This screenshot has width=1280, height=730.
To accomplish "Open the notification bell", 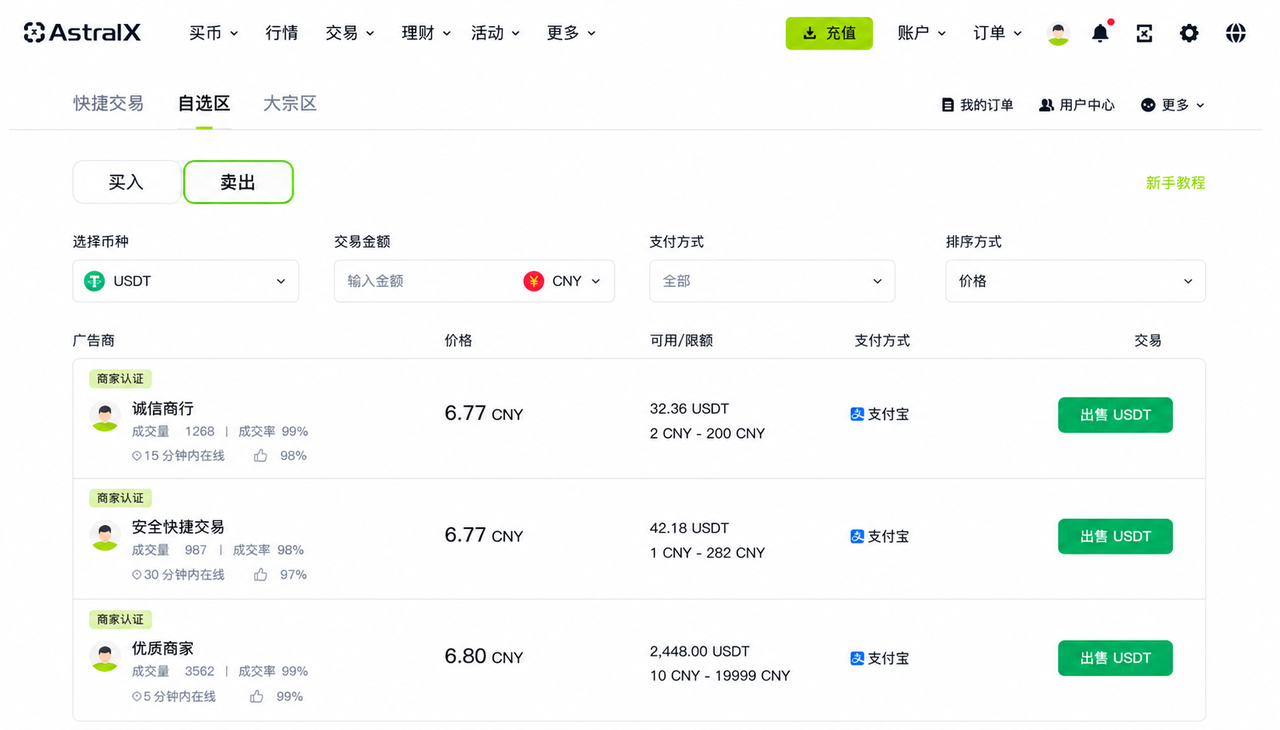I will point(1100,33).
